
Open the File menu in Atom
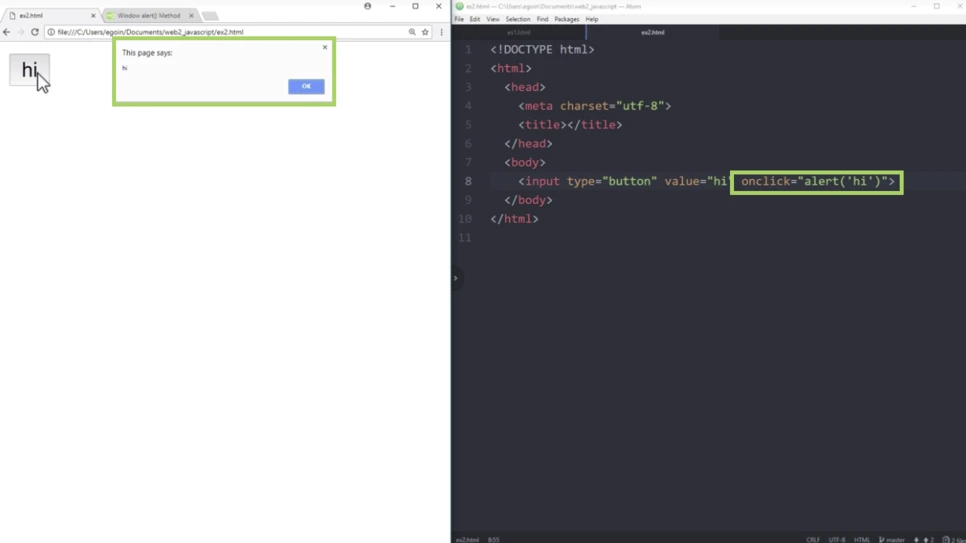[459, 19]
